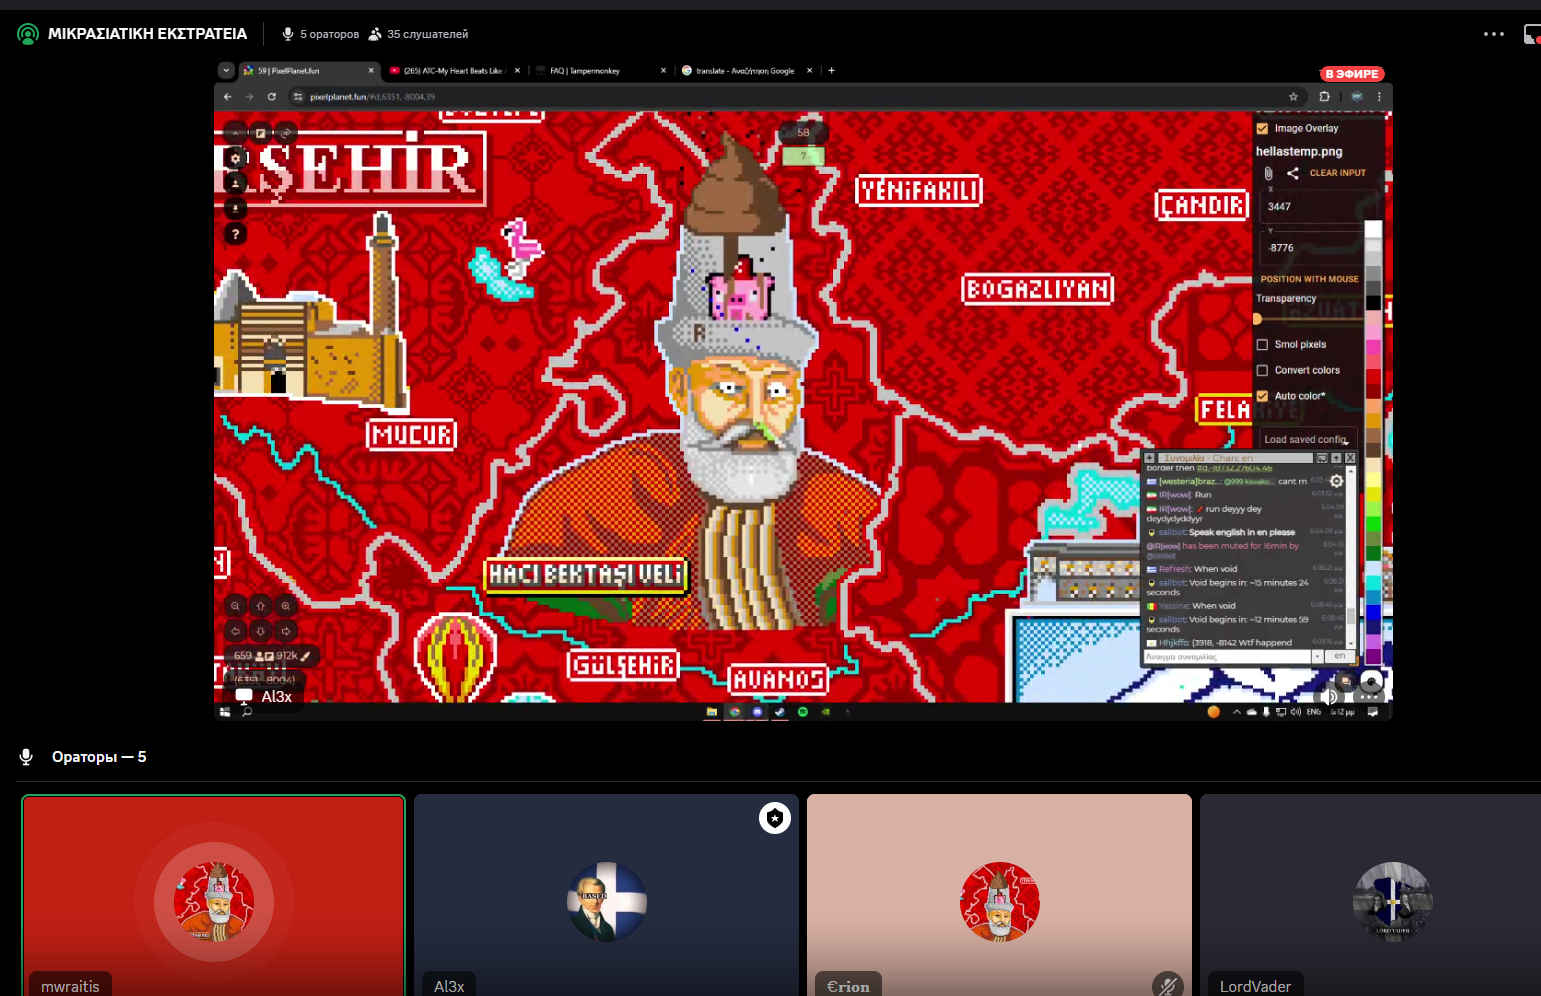
Task: Open the Chrome three-dot menu
Action: click(x=1379, y=97)
